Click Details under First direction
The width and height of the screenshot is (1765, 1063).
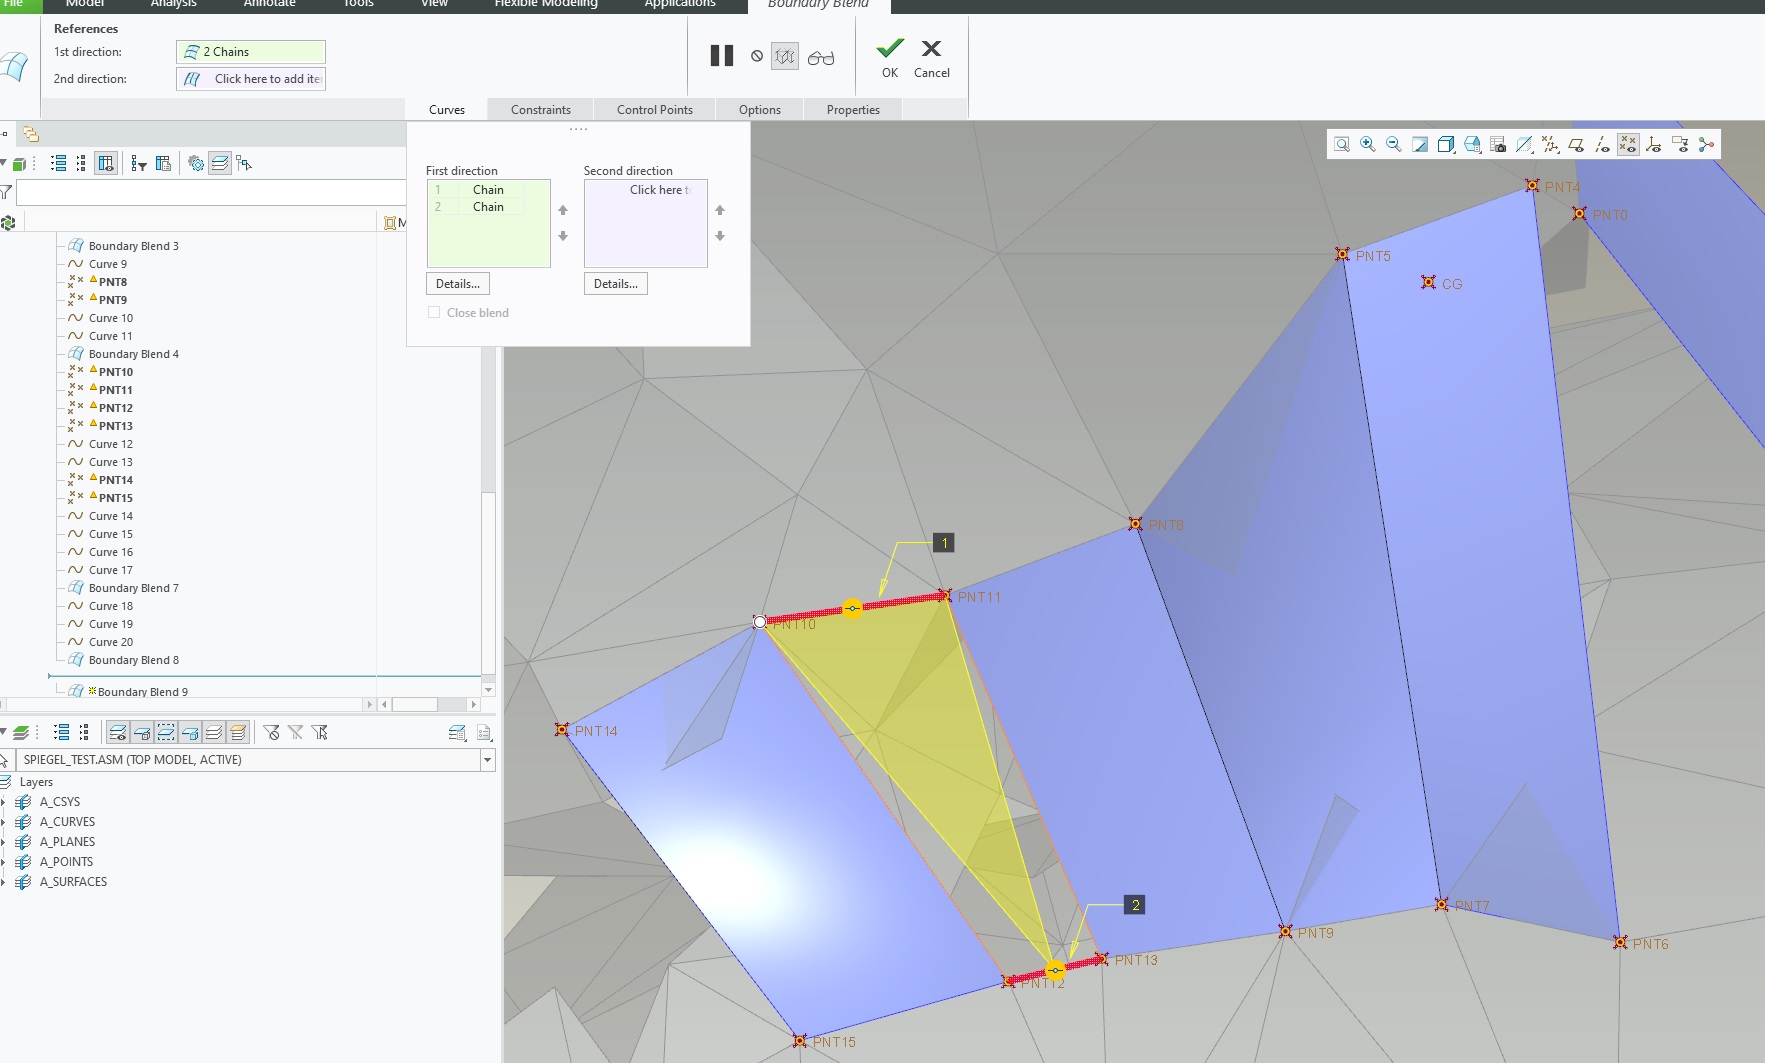click(457, 284)
